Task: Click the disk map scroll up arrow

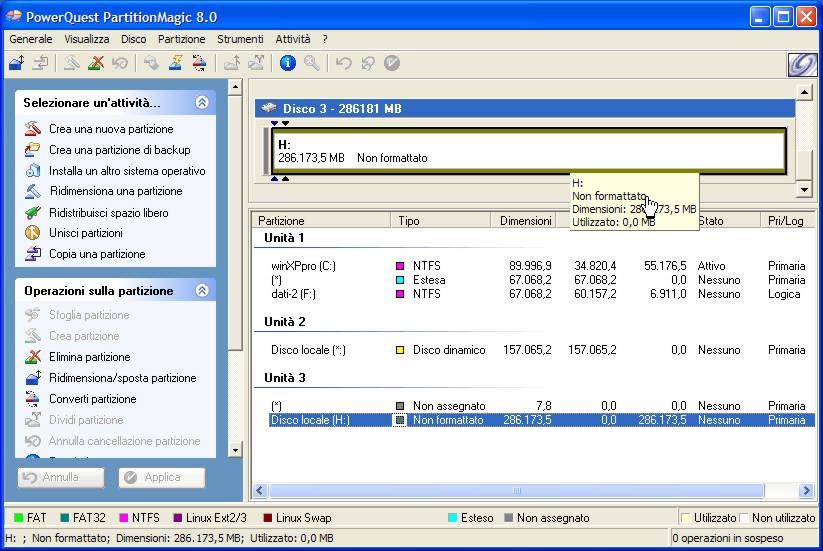Action: (804, 93)
